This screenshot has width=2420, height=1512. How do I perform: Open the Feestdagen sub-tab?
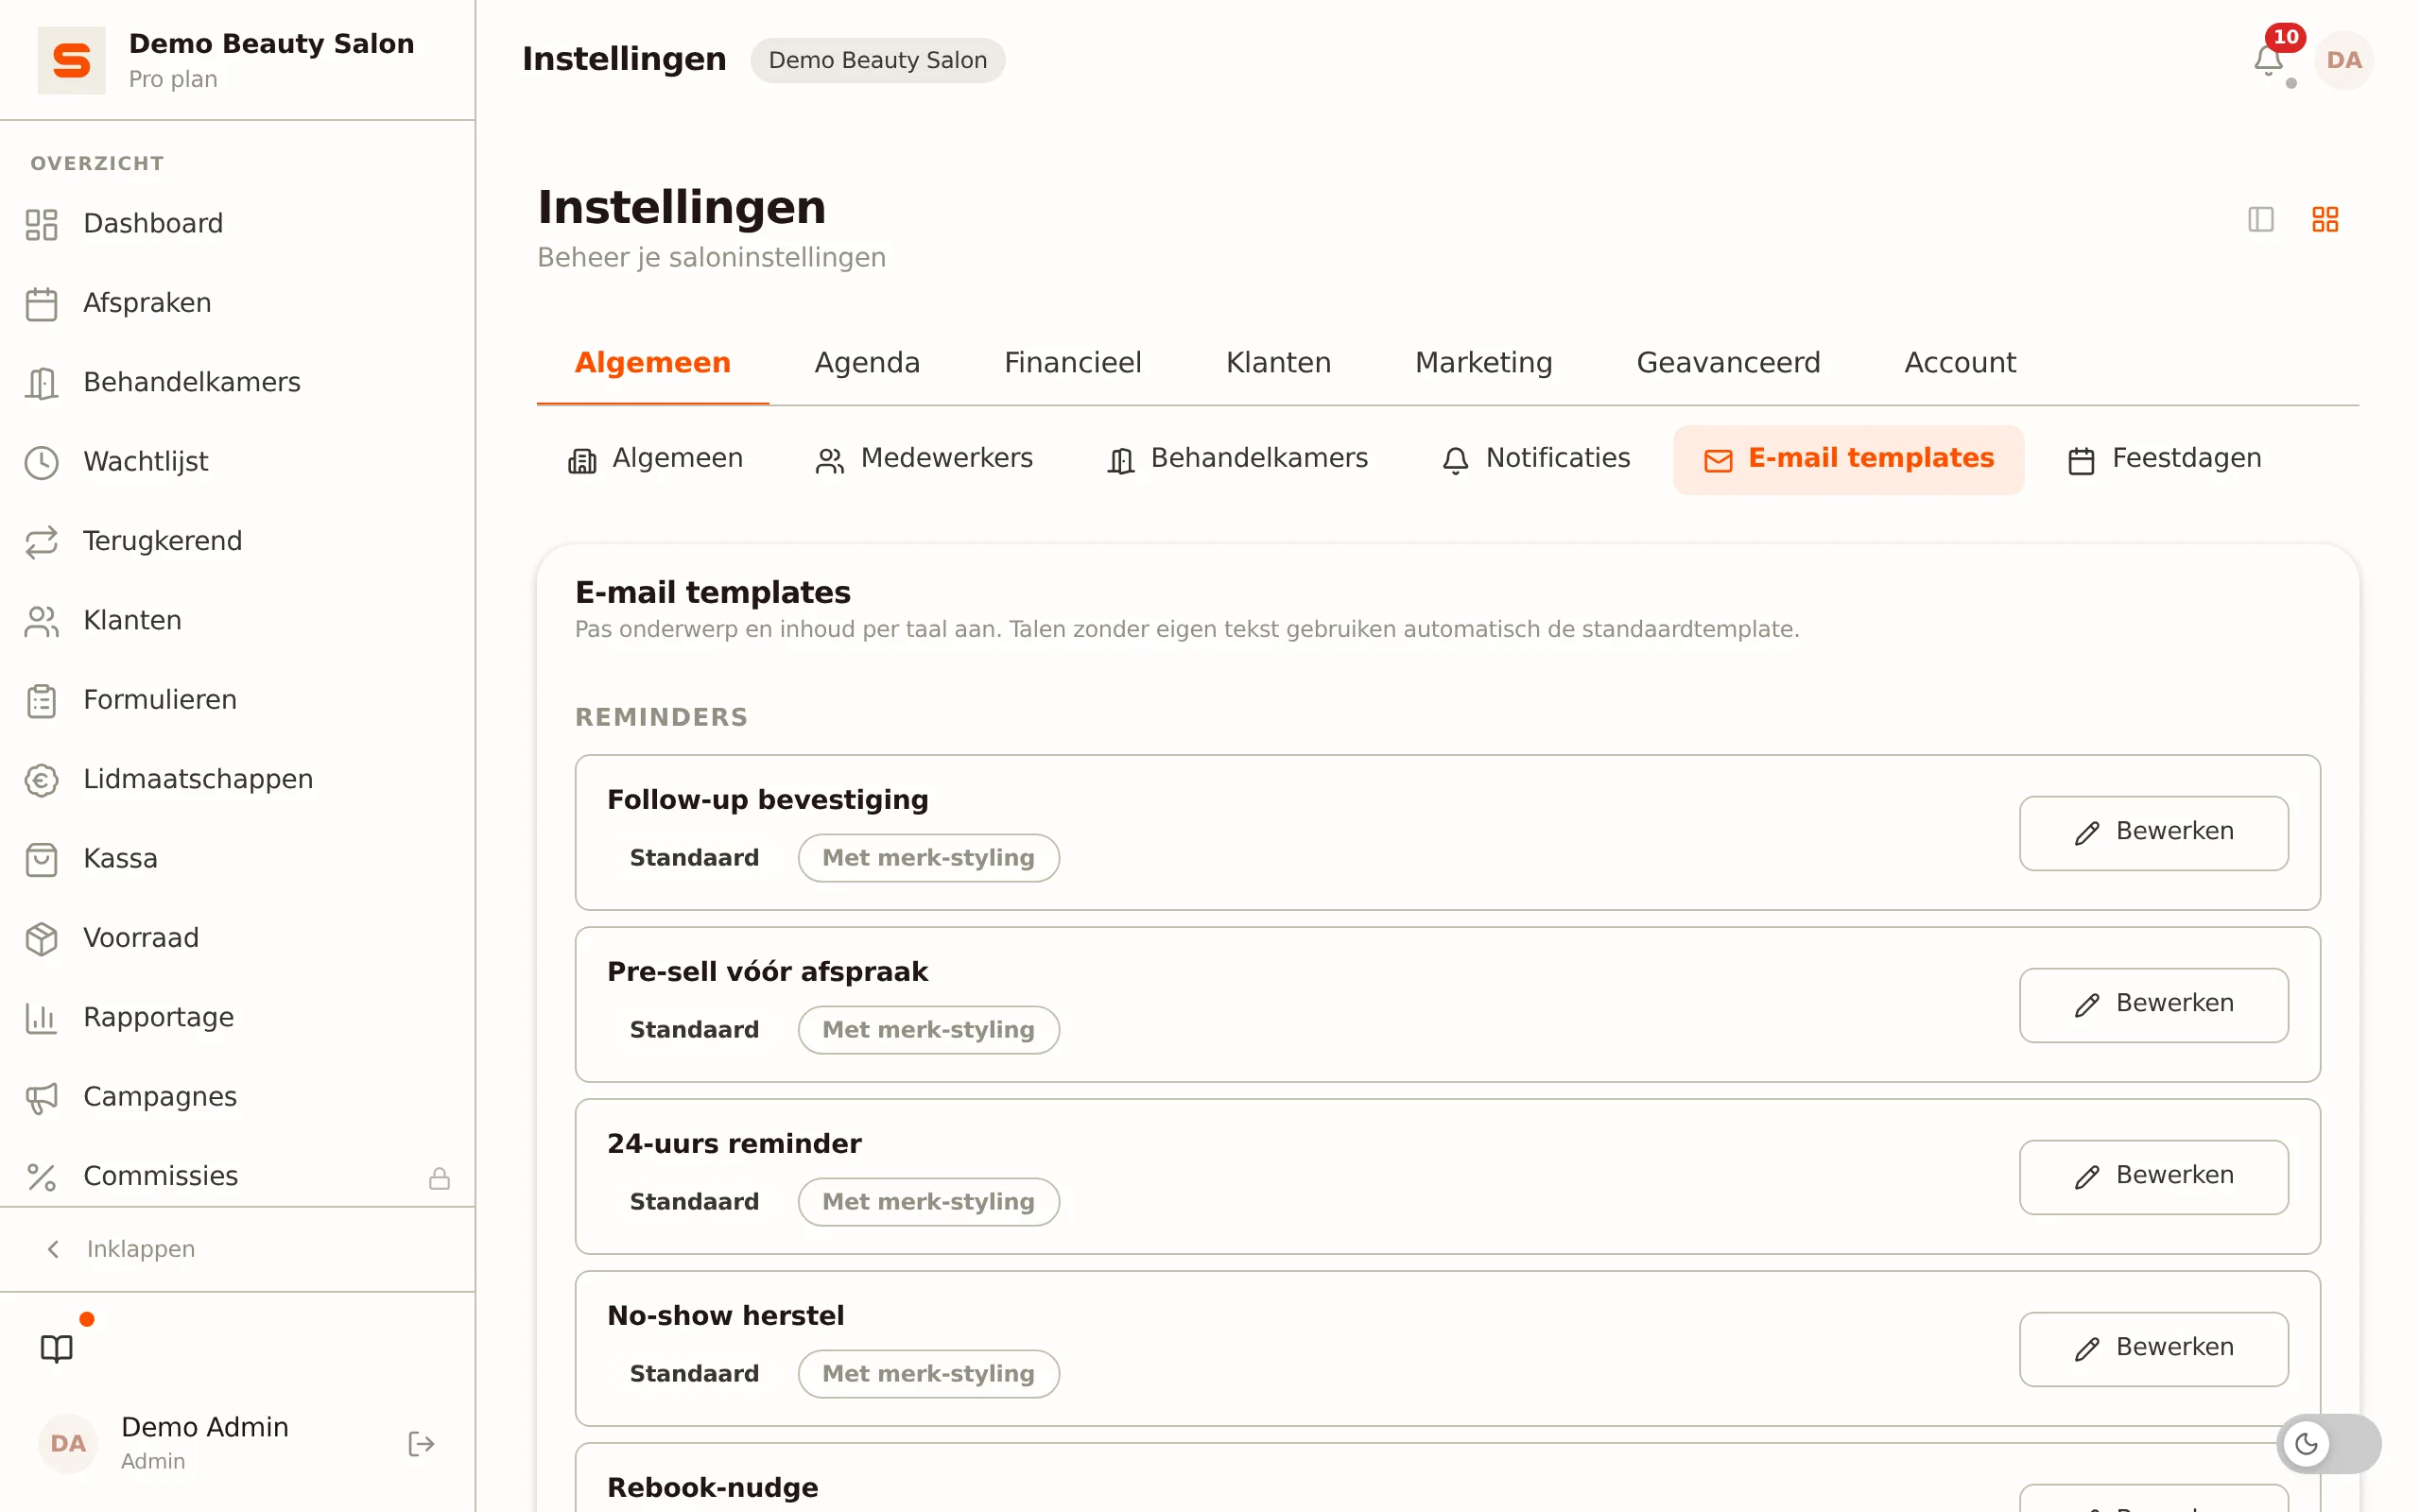(x=2164, y=459)
